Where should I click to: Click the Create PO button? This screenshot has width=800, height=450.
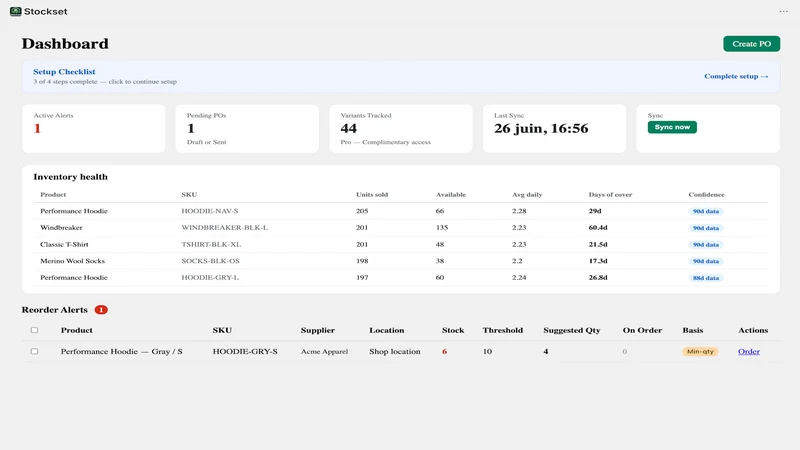[751, 44]
